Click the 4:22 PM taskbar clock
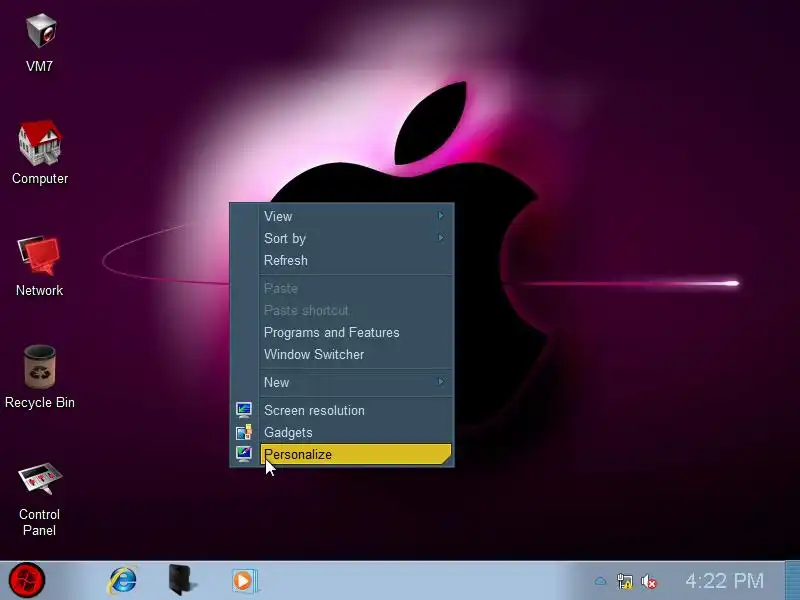 click(x=724, y=581)
